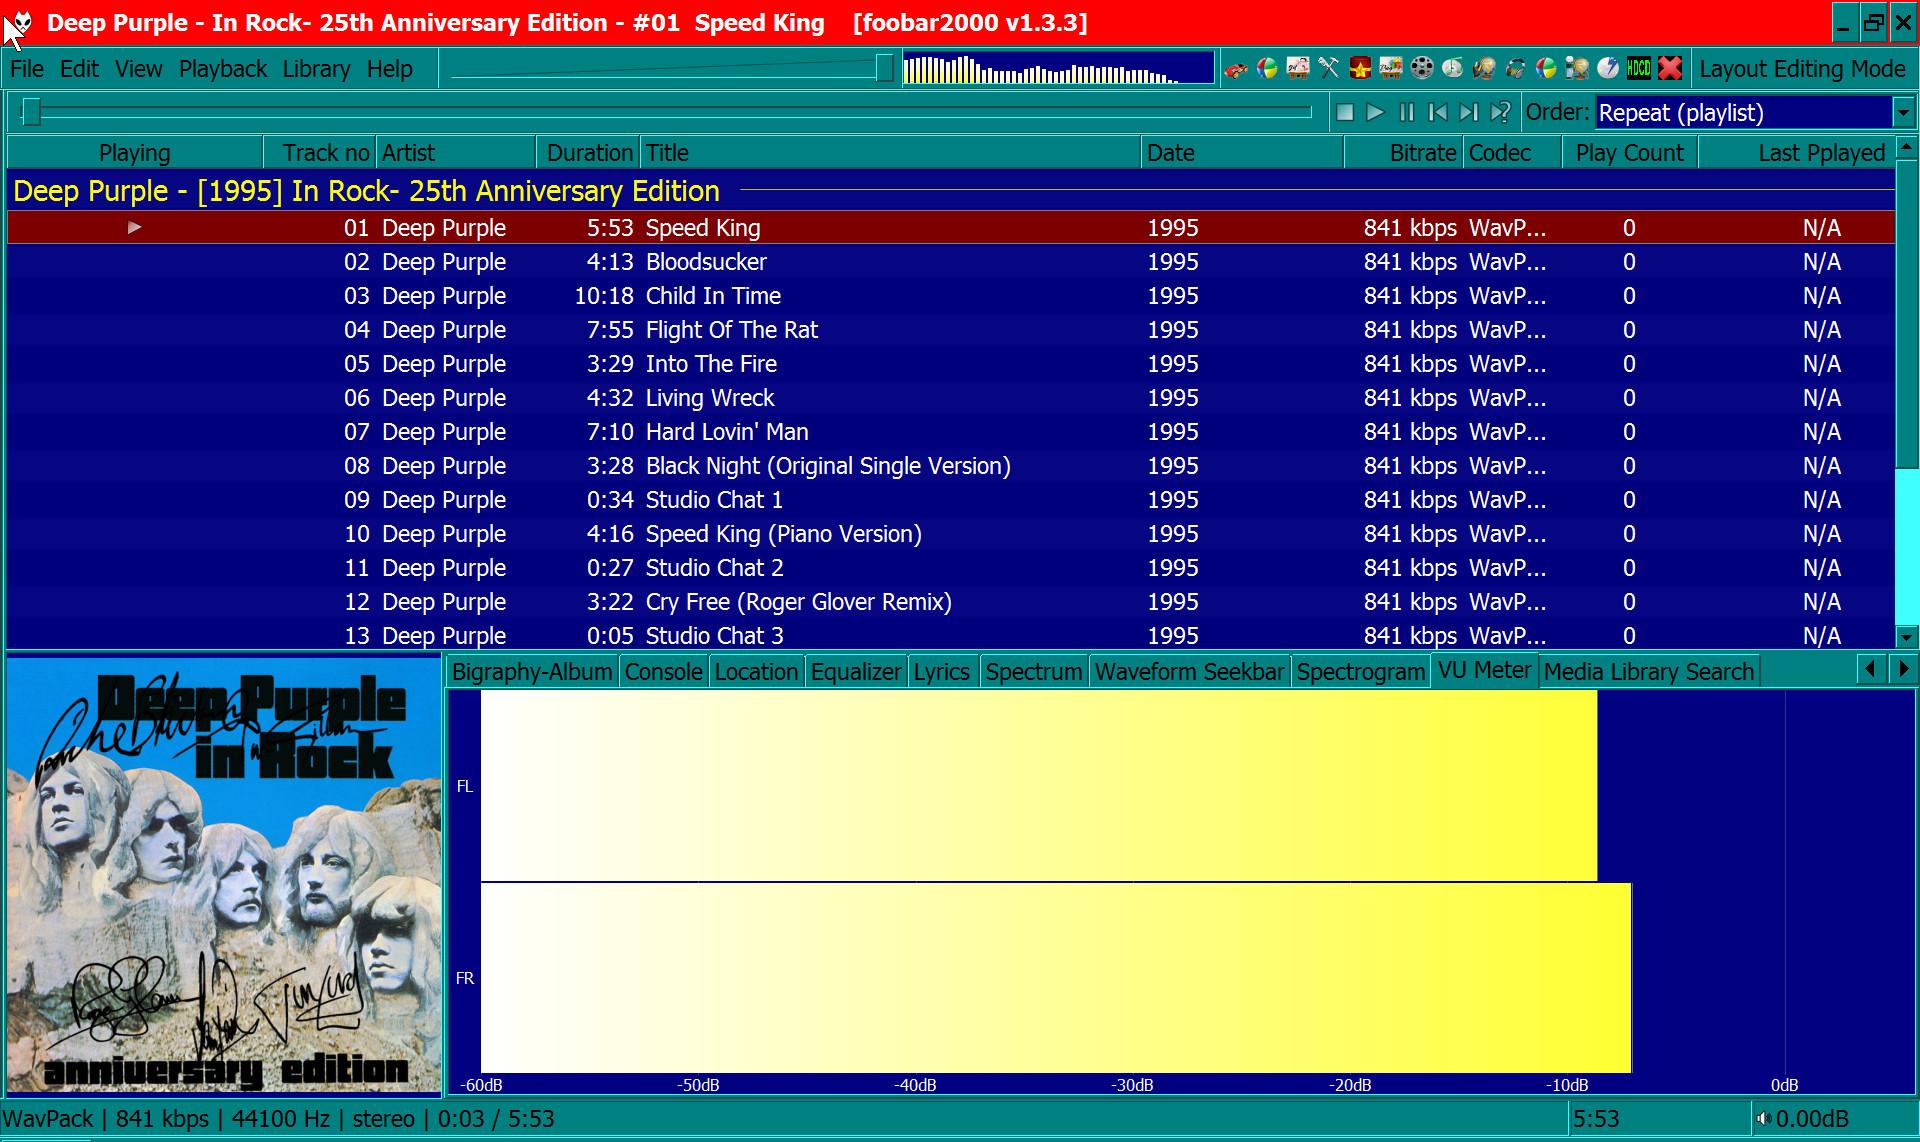Stop playback with the stop button
The height and width of the screenshot is (1142, 1920).
(1345, 112)
